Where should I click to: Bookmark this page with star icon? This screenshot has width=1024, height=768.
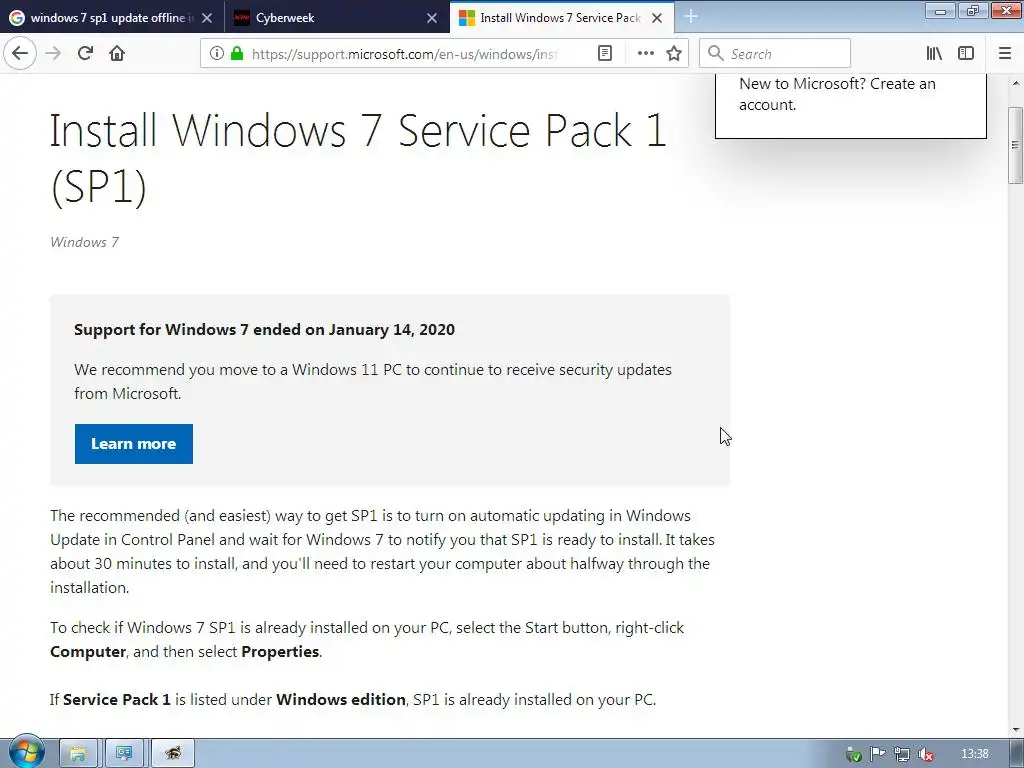[674, 54]
